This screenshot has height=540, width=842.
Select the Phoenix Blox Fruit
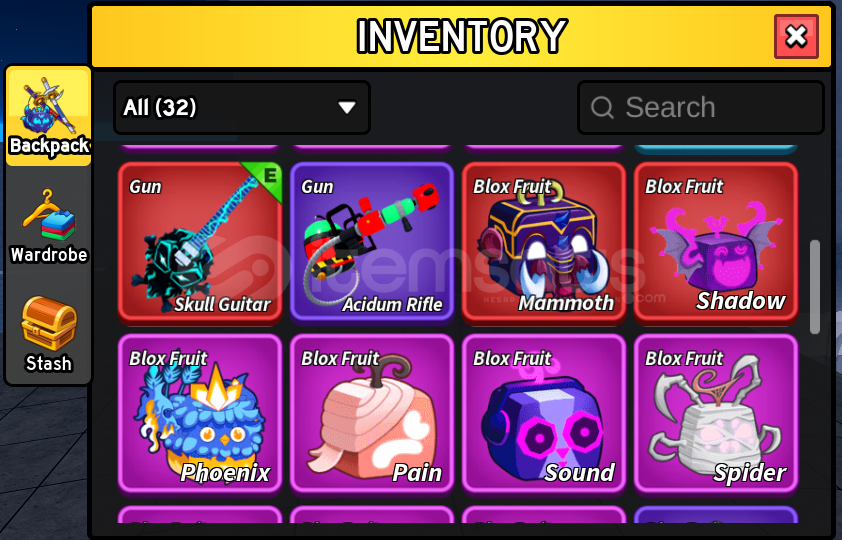(x=200, y=413)
